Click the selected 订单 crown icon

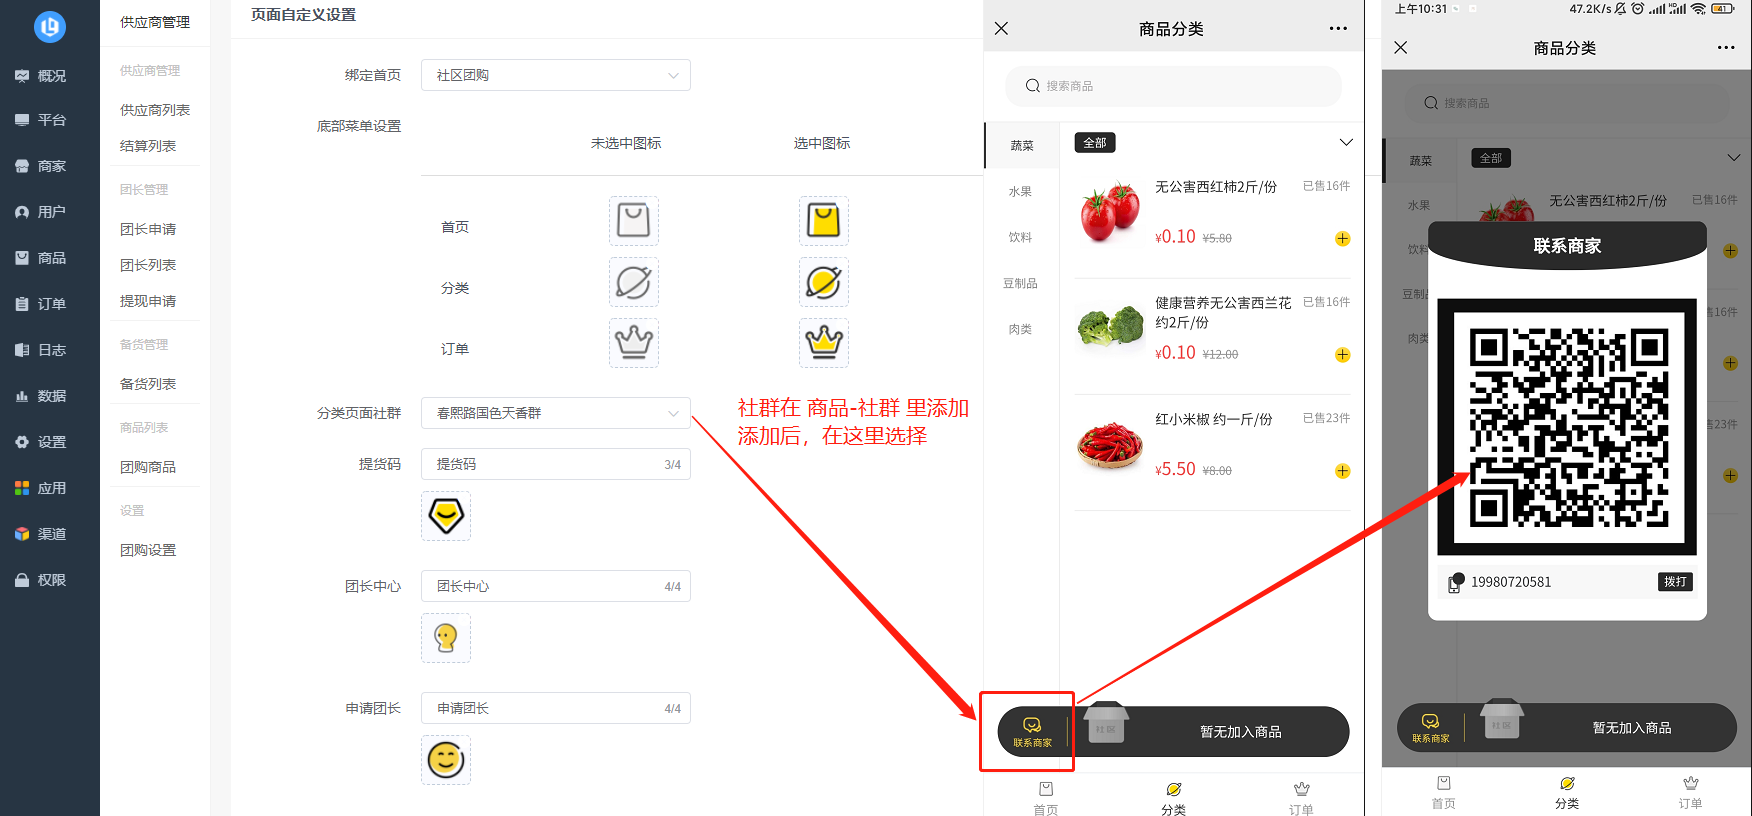tap(824, 343)
